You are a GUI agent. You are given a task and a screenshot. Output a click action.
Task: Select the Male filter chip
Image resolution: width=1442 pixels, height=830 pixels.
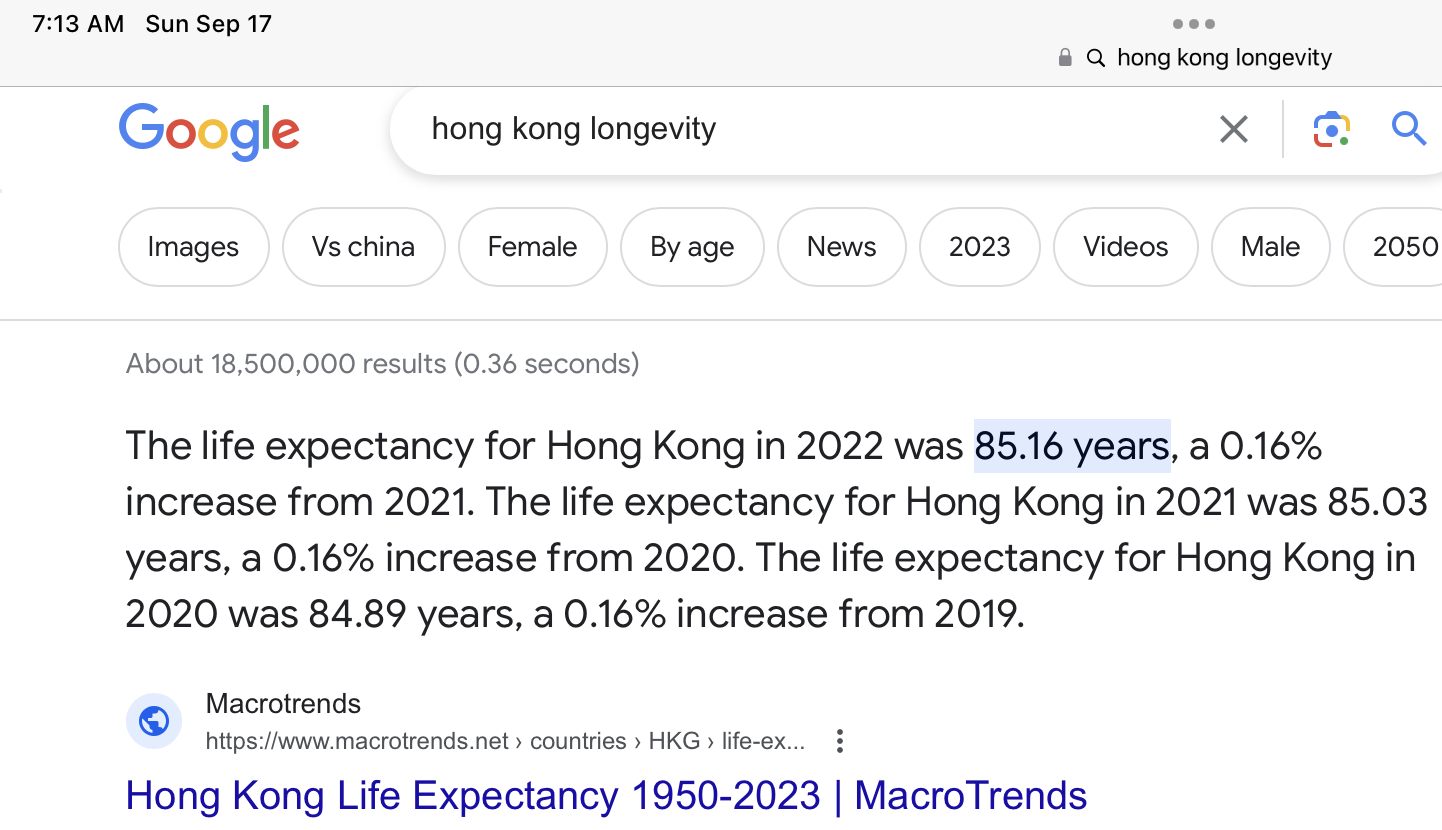click(x=1270, y=247)
